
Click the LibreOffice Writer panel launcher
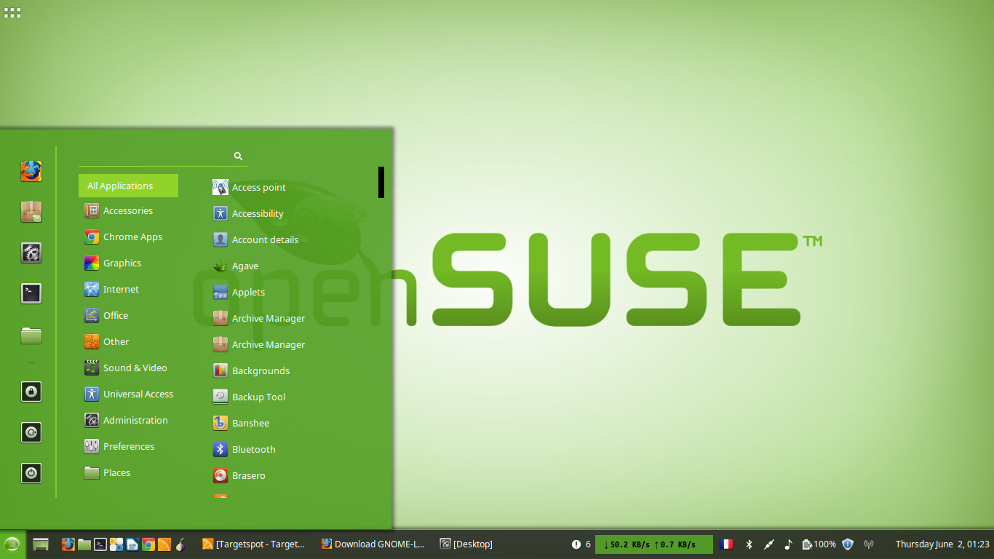(x=132, y=544)
